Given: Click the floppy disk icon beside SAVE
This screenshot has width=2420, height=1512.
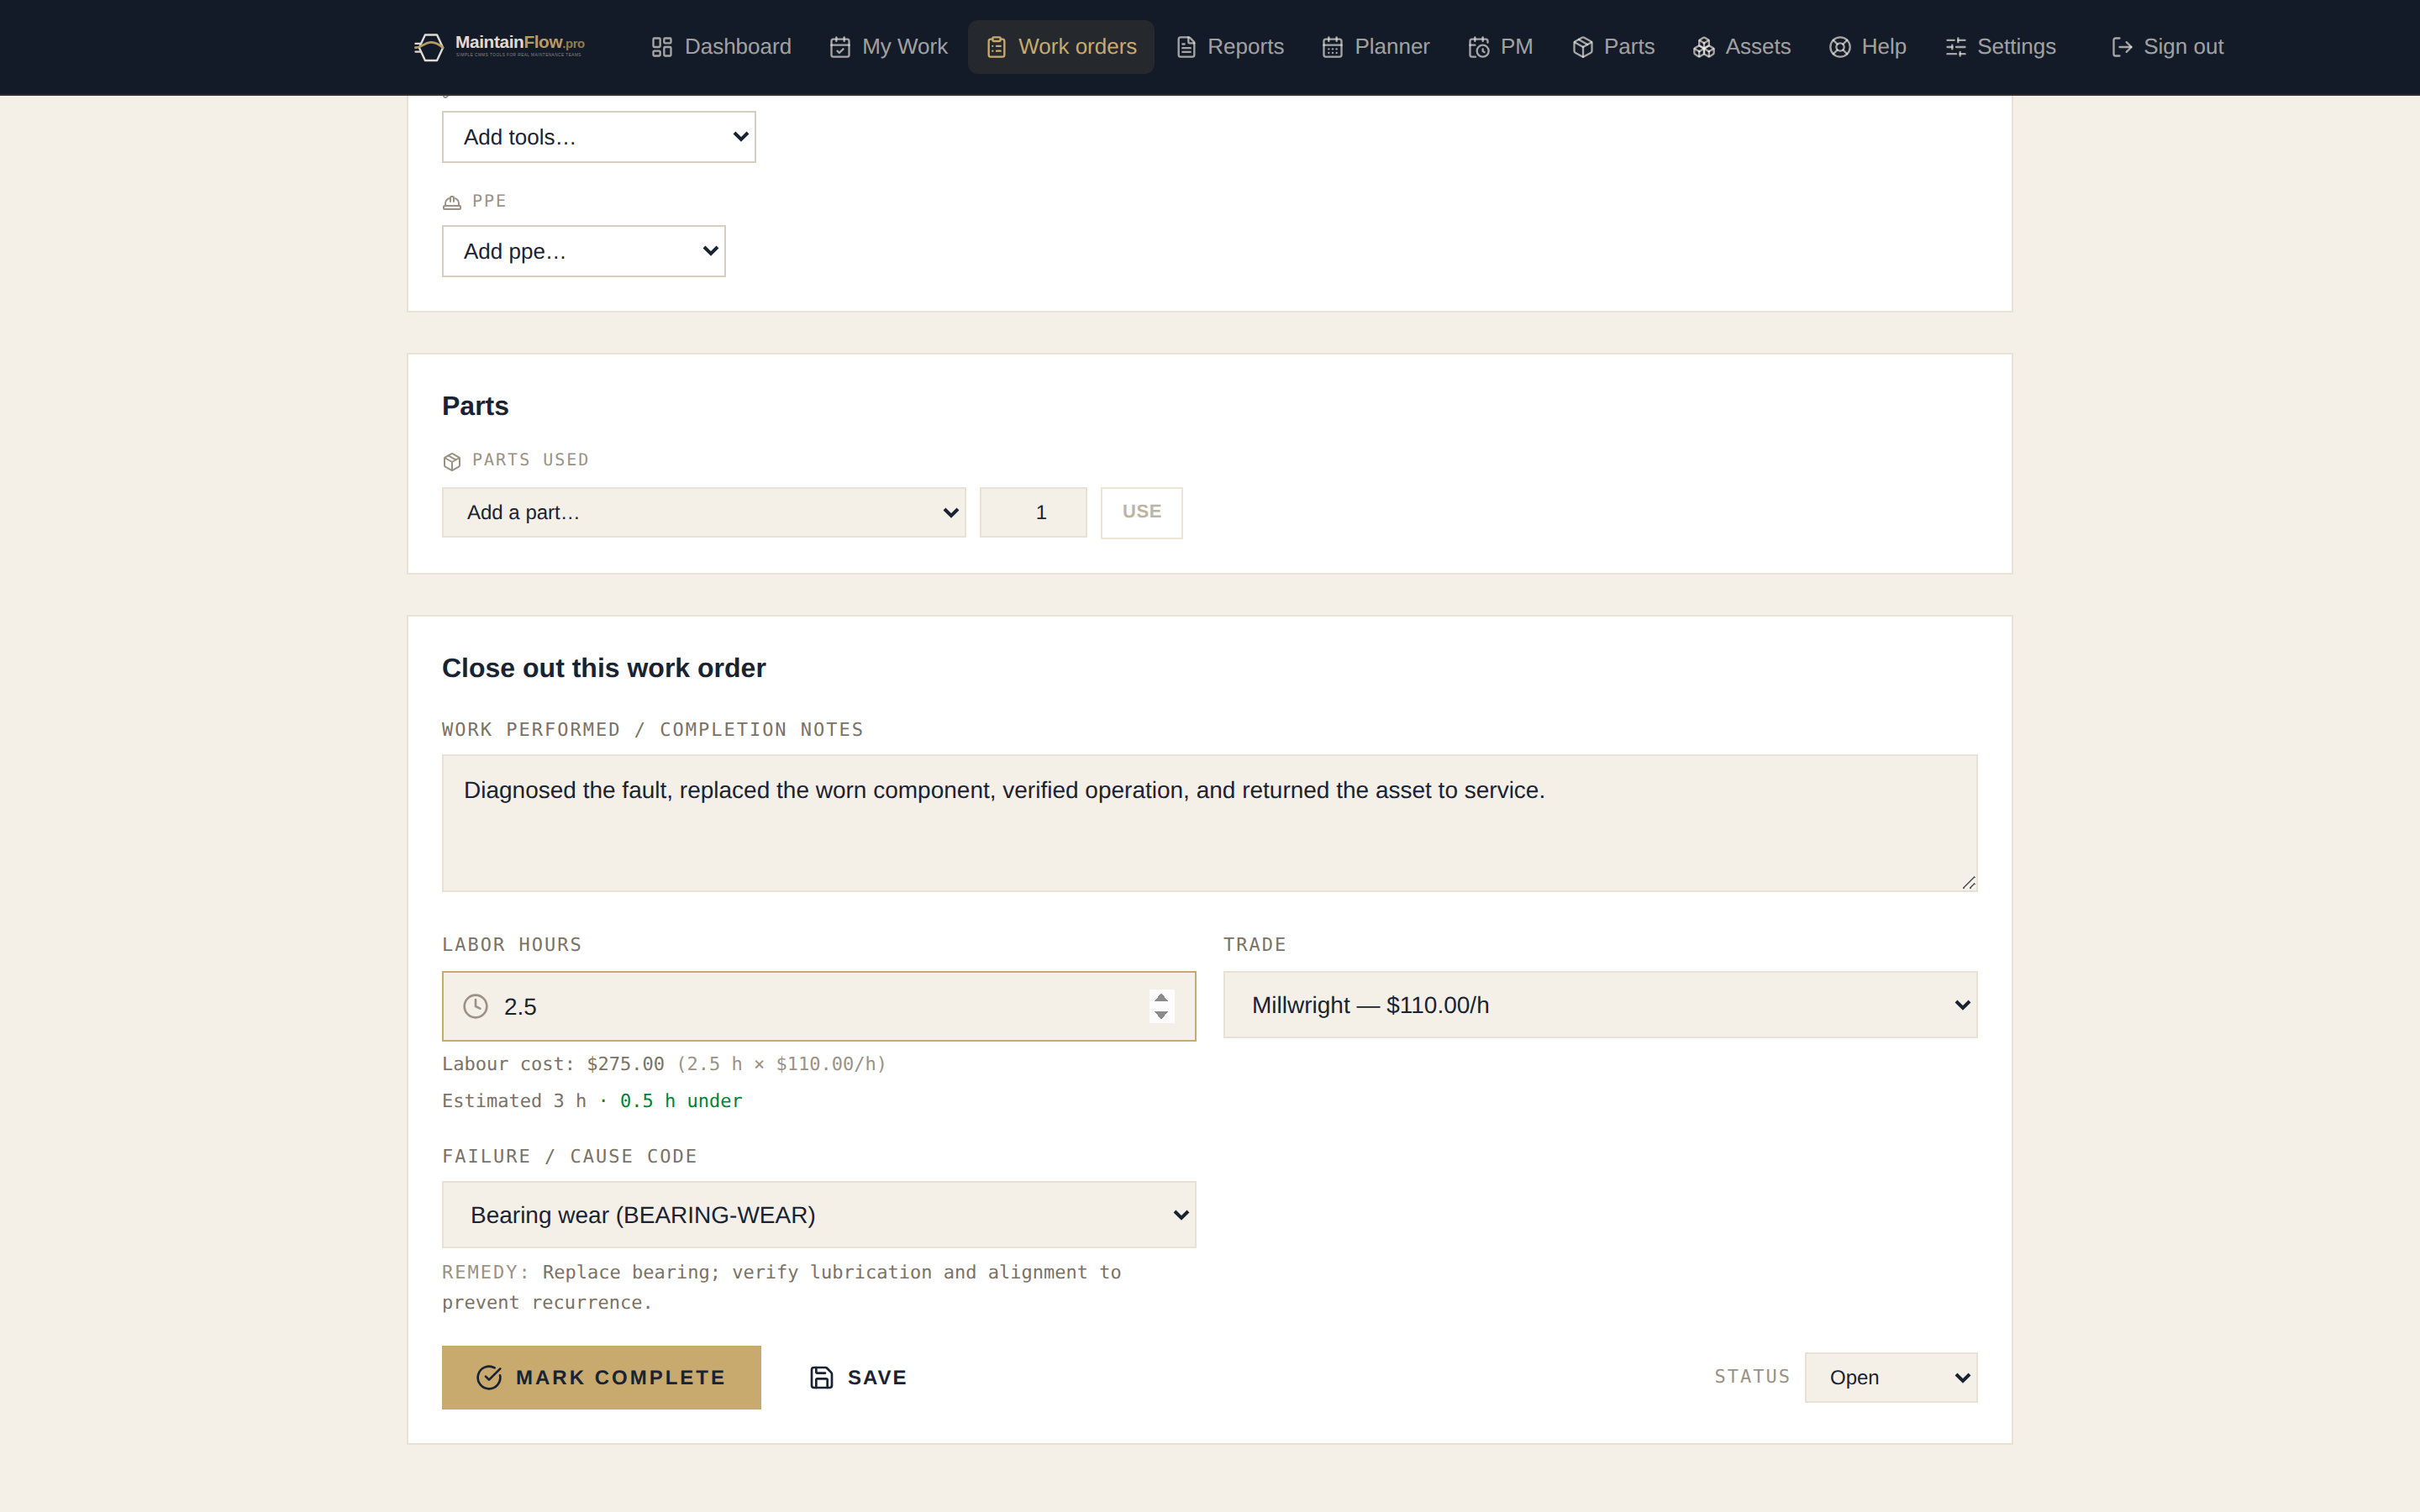Looking at the screenshot, I should click(822, 1377).
